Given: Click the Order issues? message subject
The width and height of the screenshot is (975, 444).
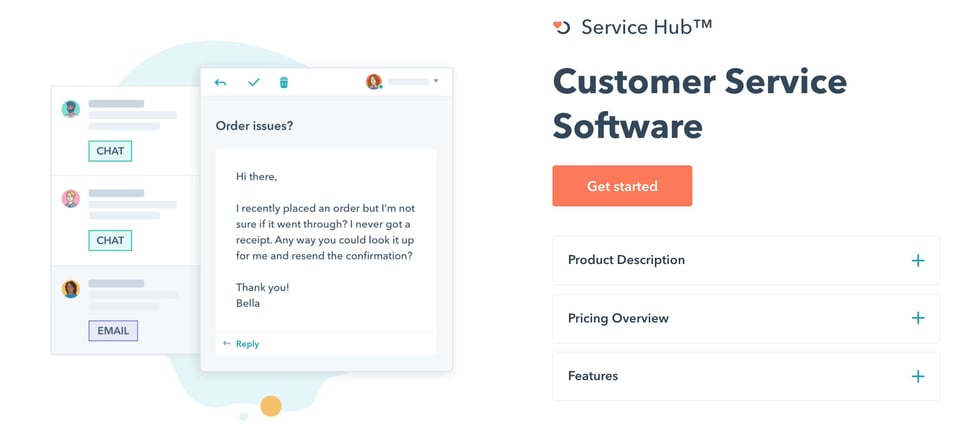Looking at the screenshot, I should click(255, 126).
